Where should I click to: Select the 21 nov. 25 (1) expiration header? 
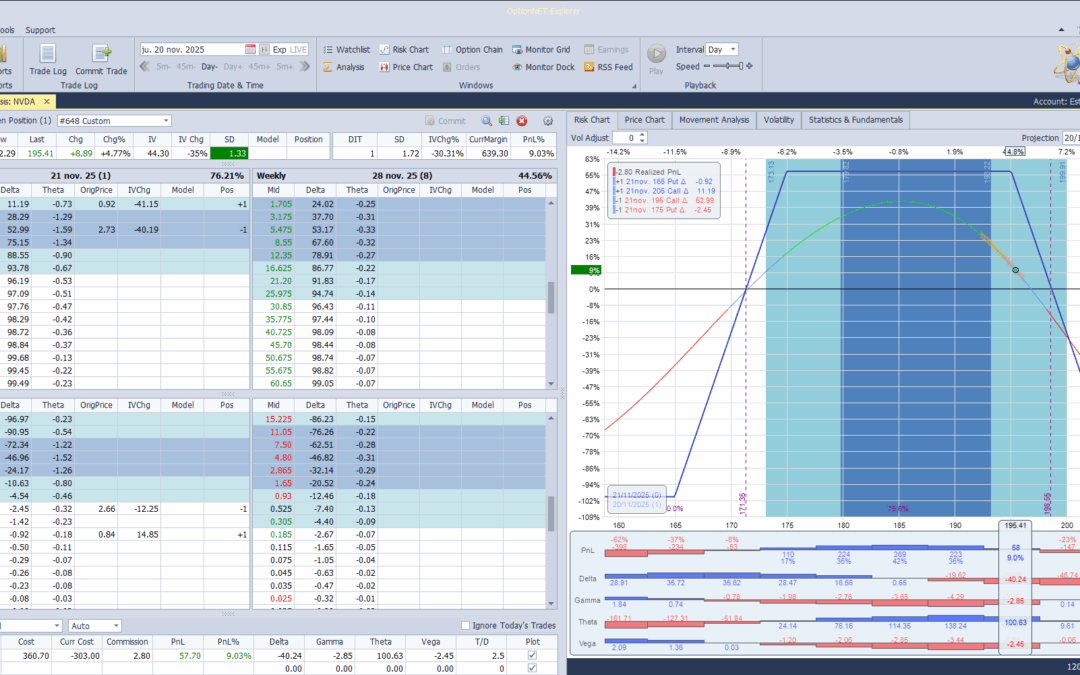pyautogui.click(x=81, y=176)
